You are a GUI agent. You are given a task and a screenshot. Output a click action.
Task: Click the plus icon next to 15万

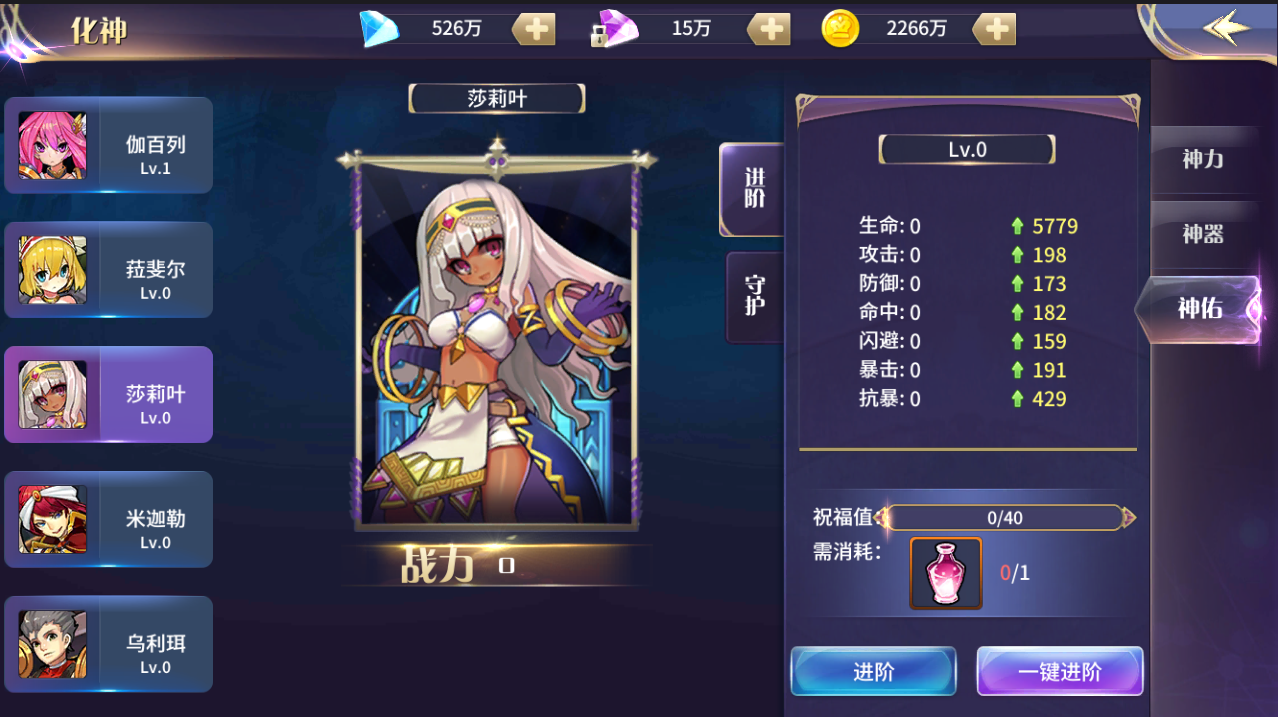[x=768, y=29]
